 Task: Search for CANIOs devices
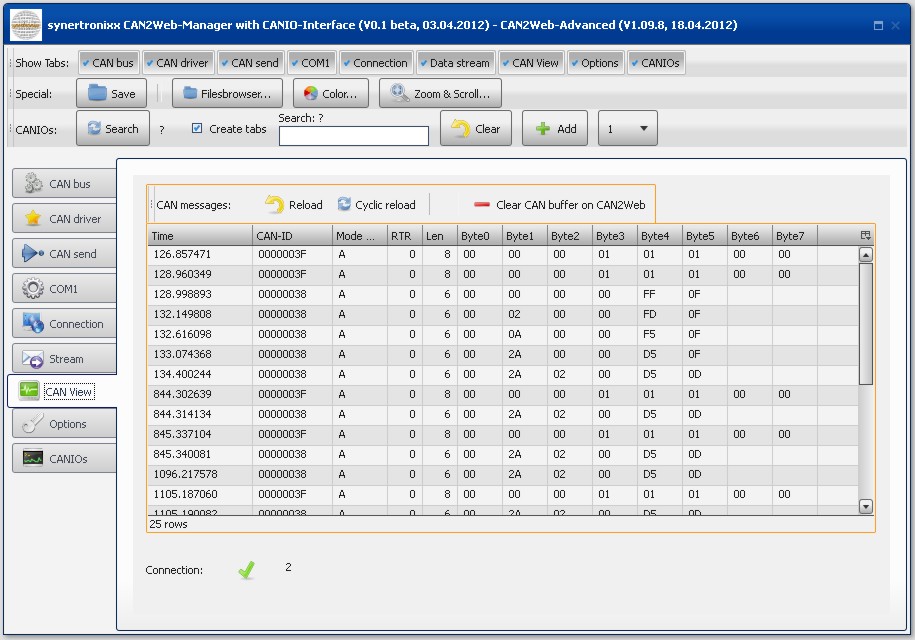point(112,129)
